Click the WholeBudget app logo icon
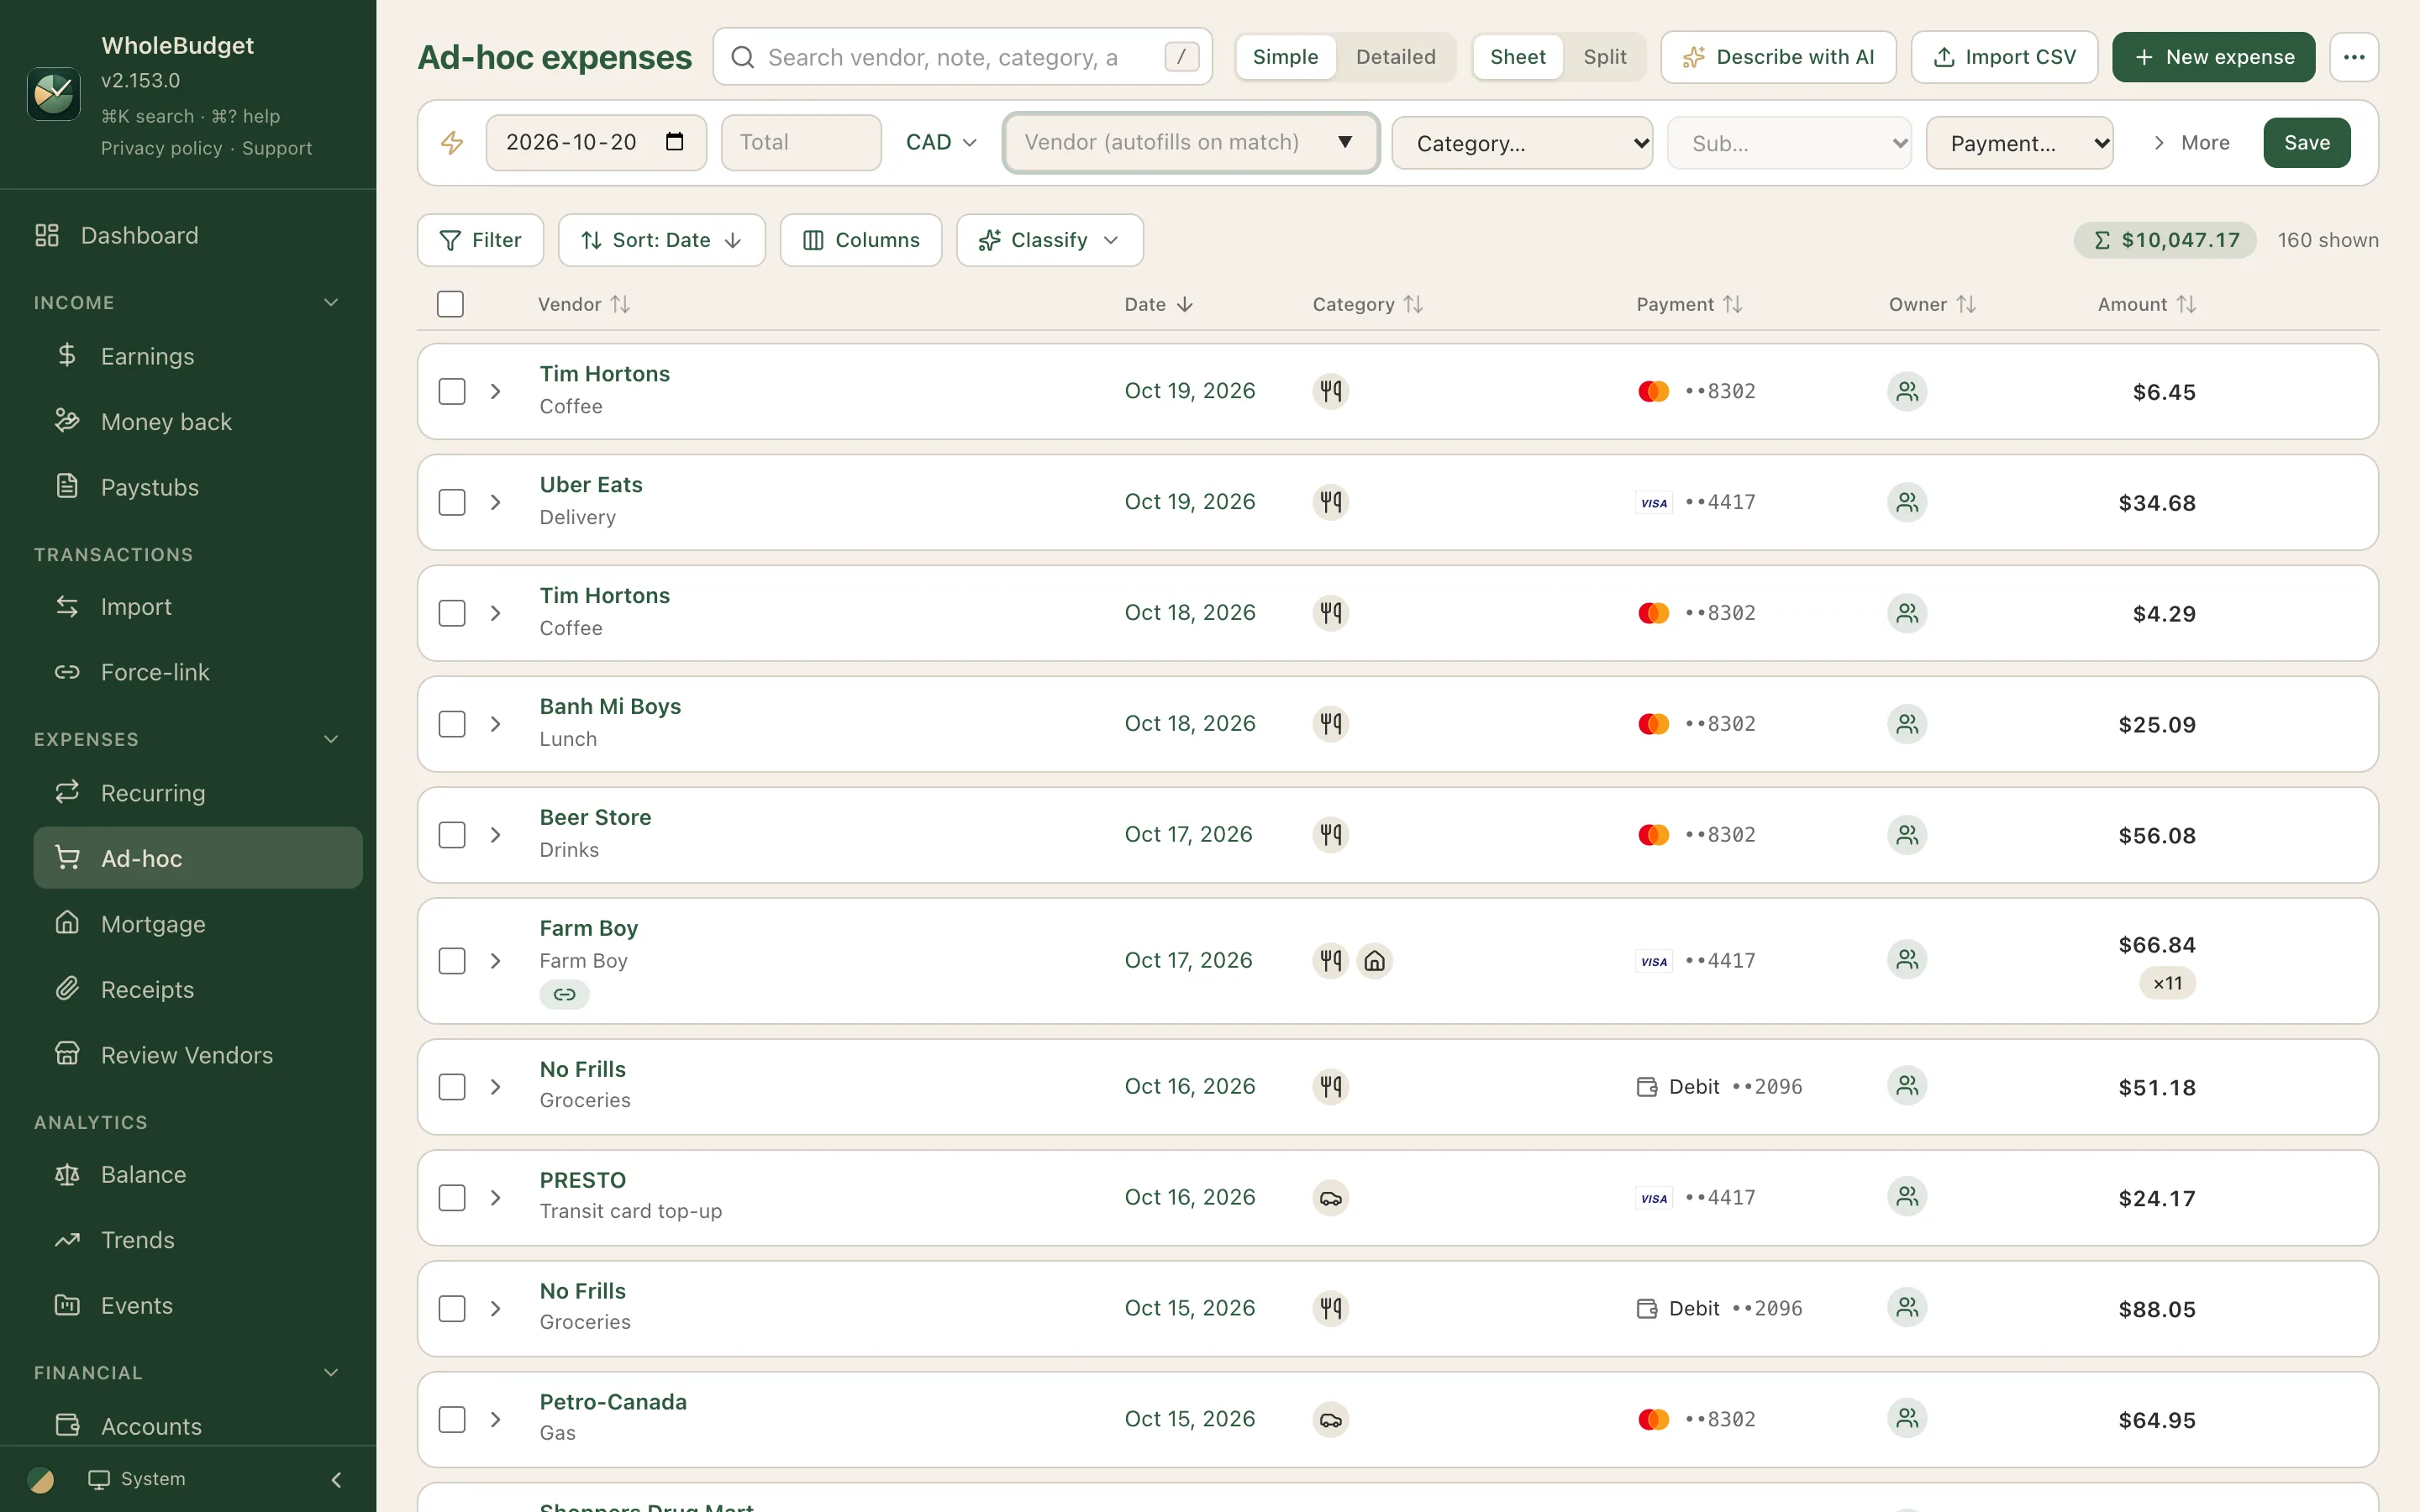Image resolution: width=2420 pixels, height=1512 pixels. click(53, 95)
